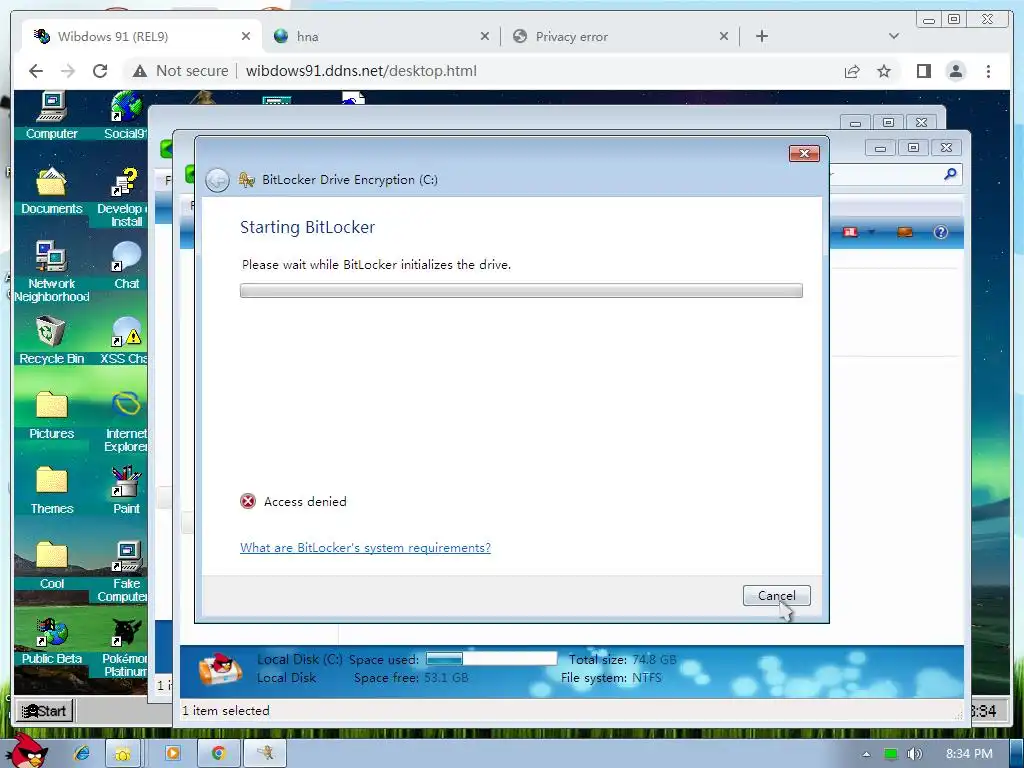Reload the current page
This screenshot has width=1024, height=768.
(x=100, y=71)
